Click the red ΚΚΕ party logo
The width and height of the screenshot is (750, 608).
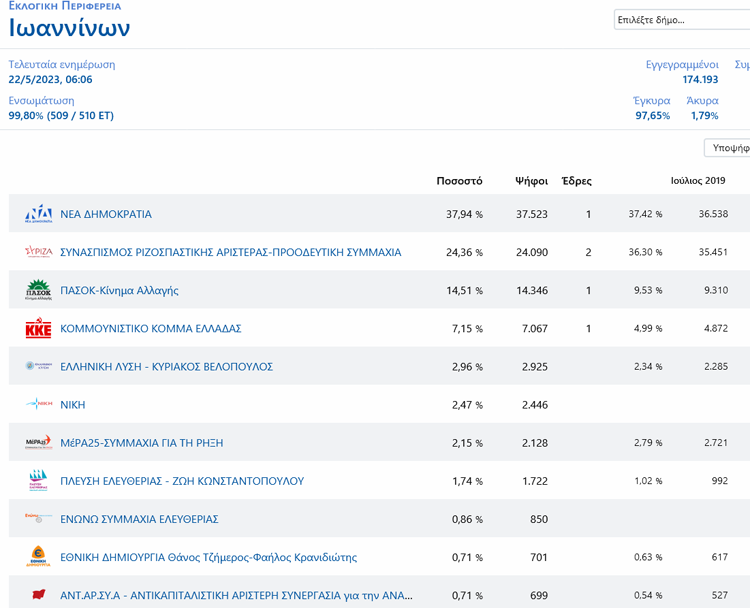38,329
